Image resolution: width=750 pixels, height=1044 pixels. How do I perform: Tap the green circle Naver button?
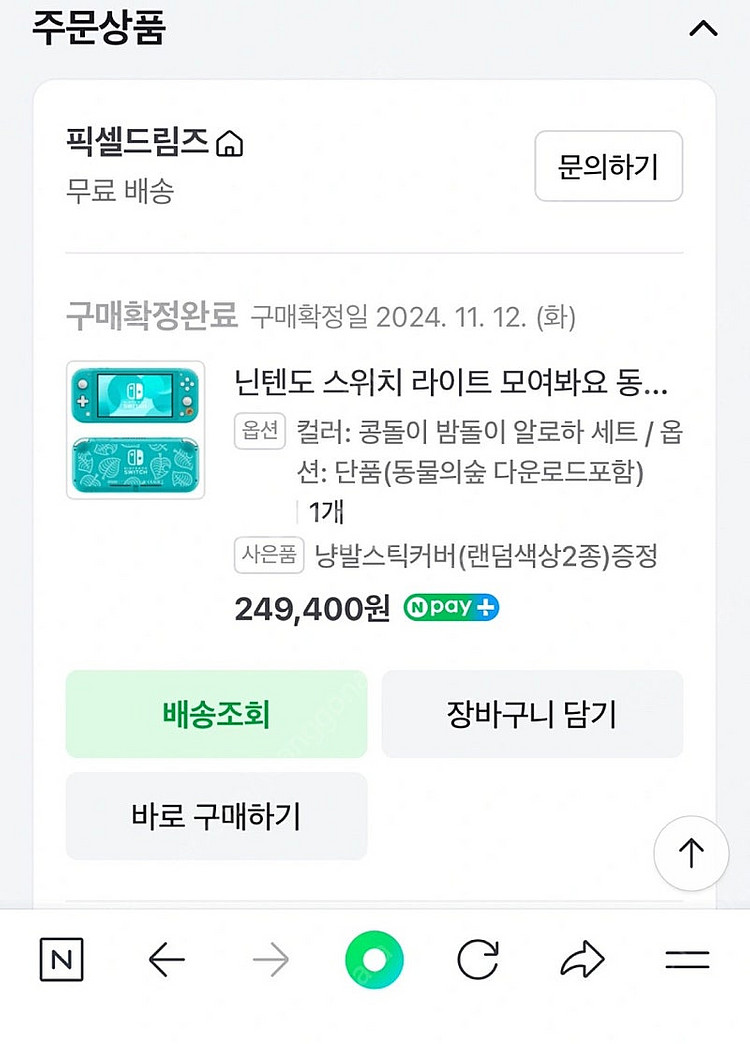tap(374, 961)
